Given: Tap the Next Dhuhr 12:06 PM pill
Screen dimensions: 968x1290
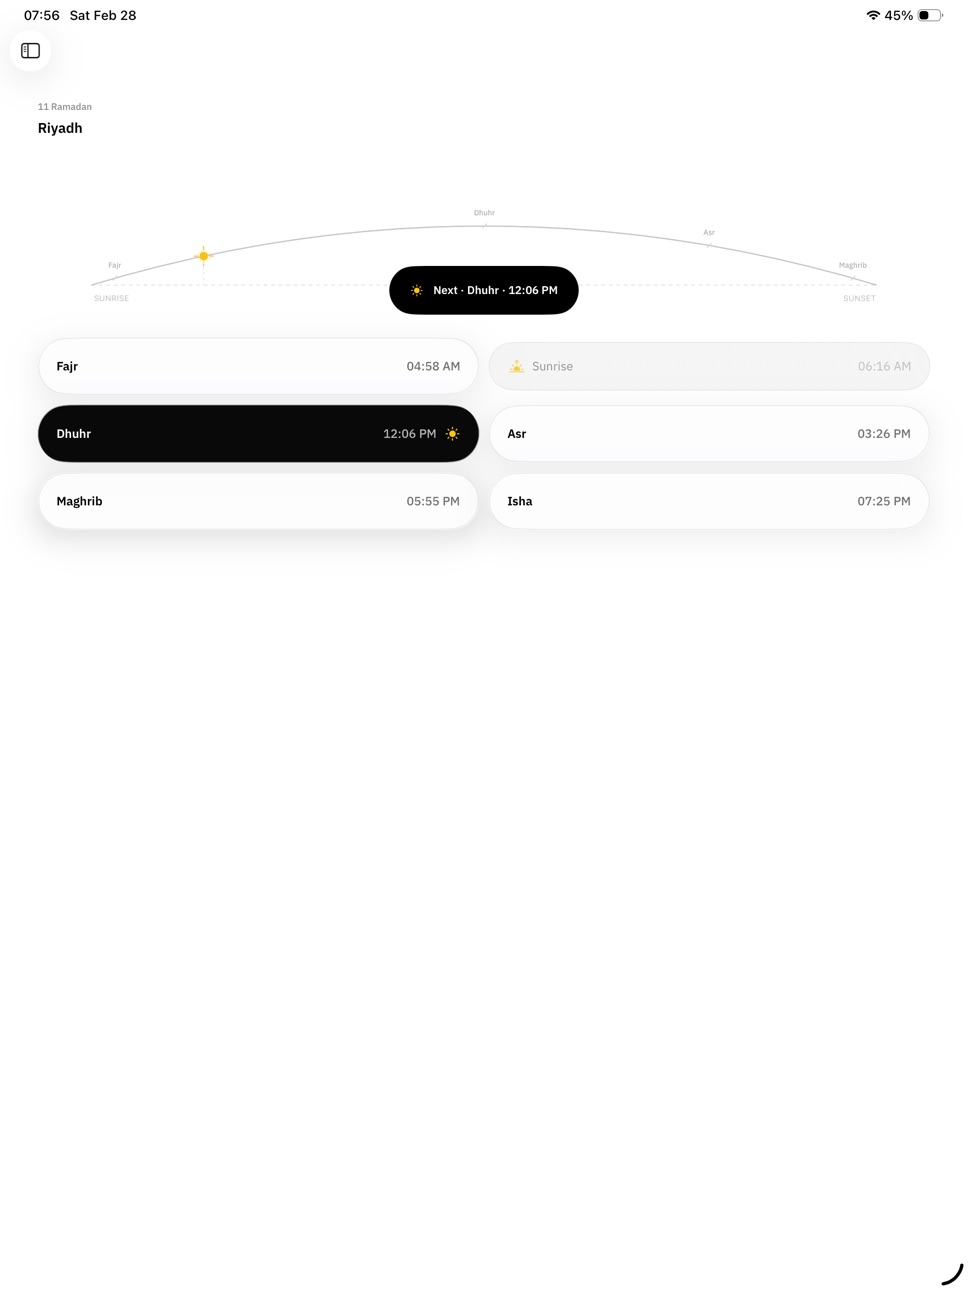Looking at the screenshot, I should pos(484,290).
